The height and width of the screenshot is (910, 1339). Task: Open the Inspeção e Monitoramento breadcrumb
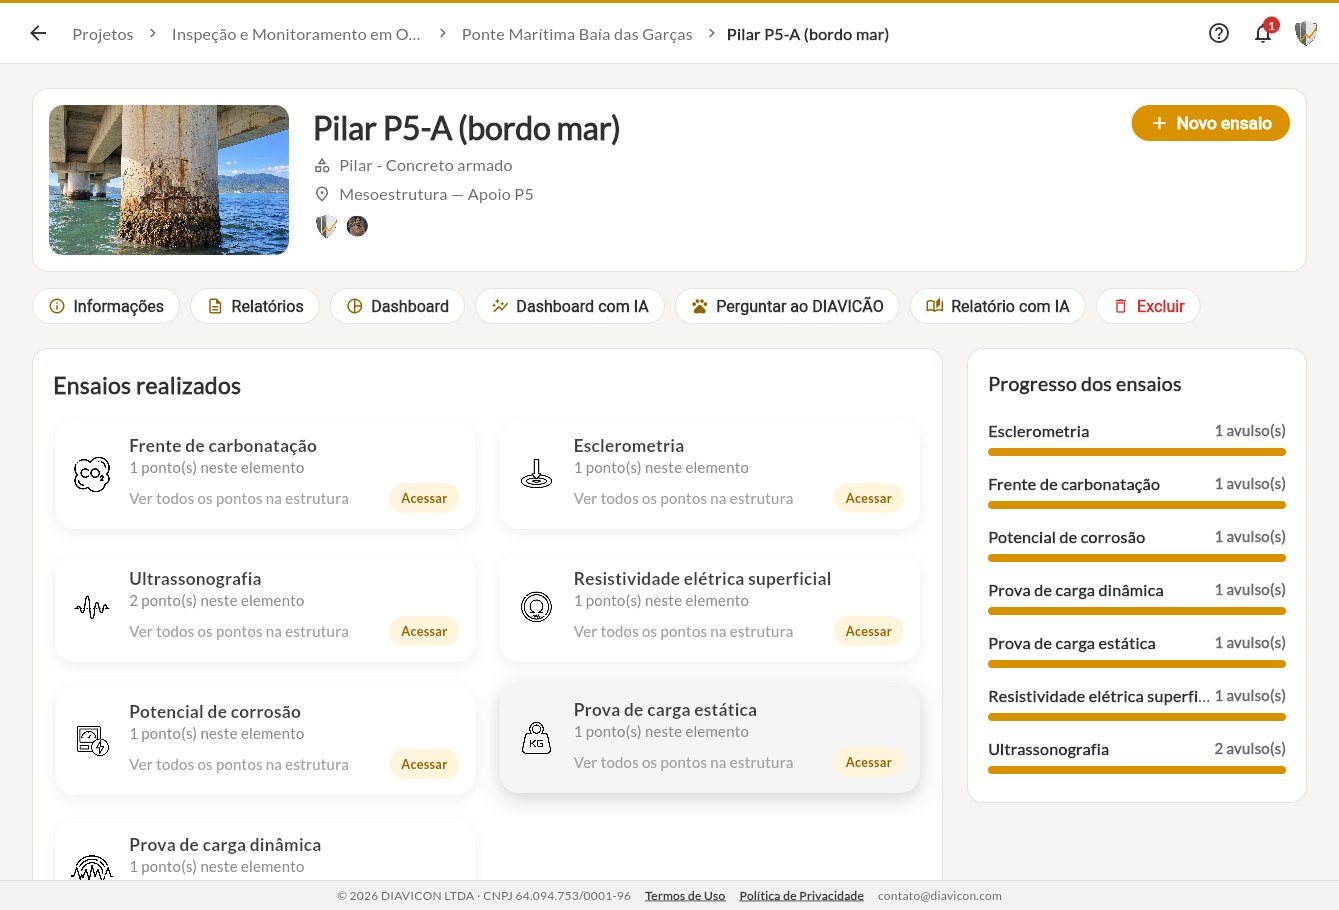296,34
